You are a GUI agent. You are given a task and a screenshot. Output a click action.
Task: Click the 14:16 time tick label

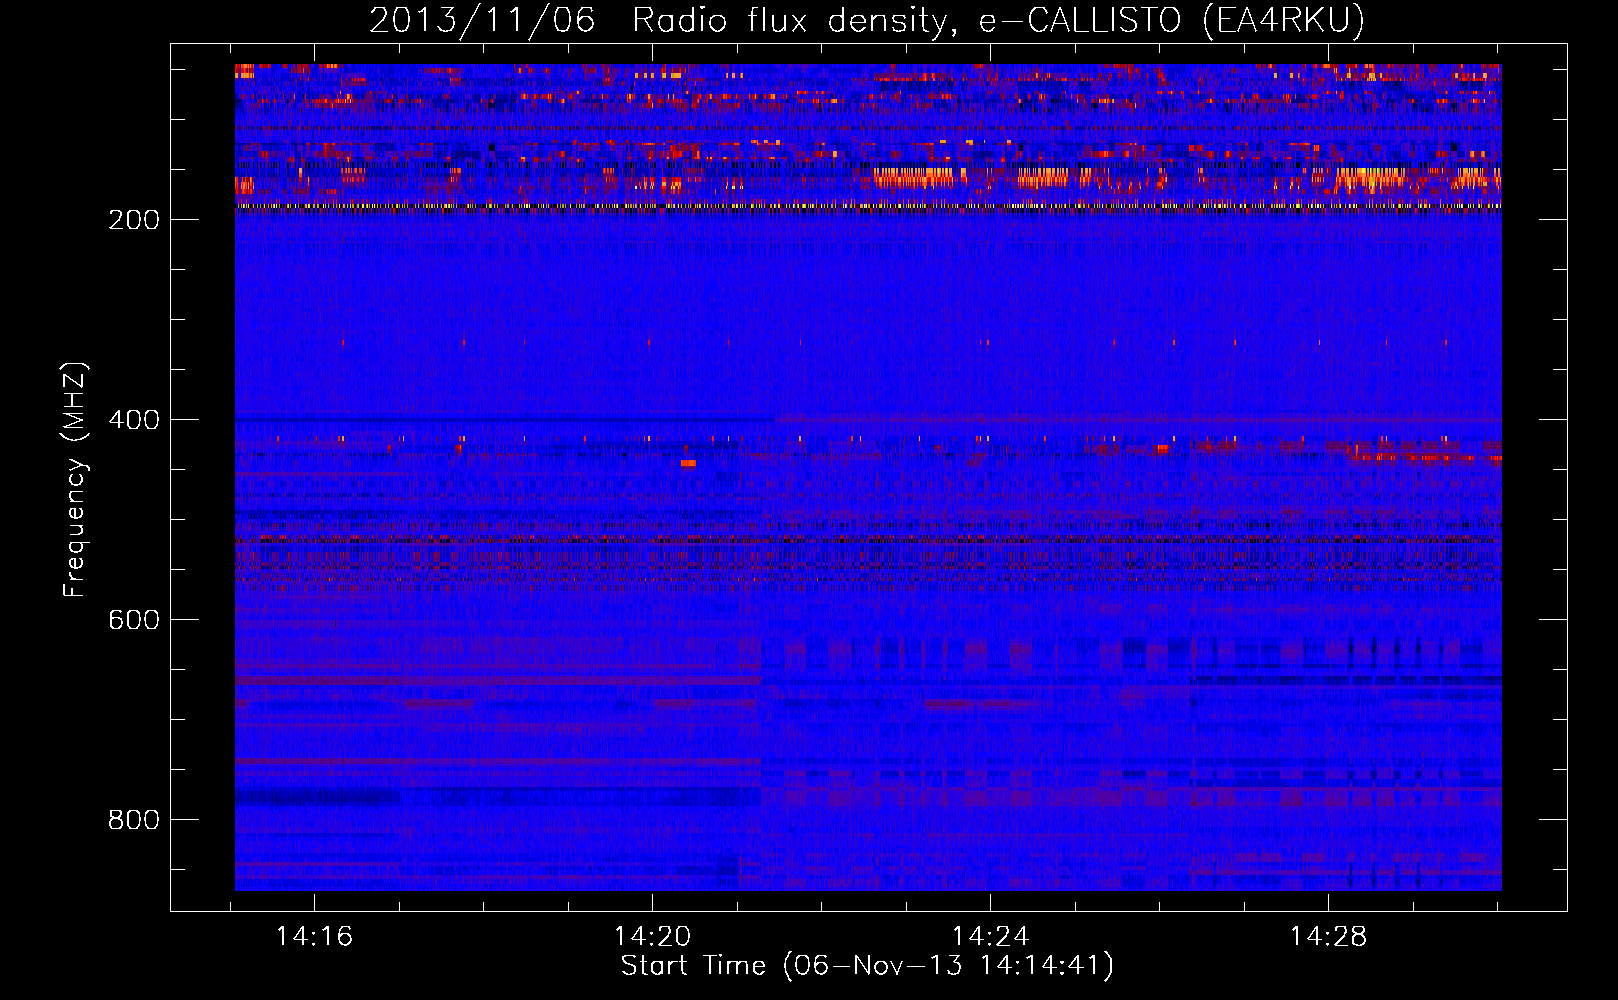click(315, 937)
